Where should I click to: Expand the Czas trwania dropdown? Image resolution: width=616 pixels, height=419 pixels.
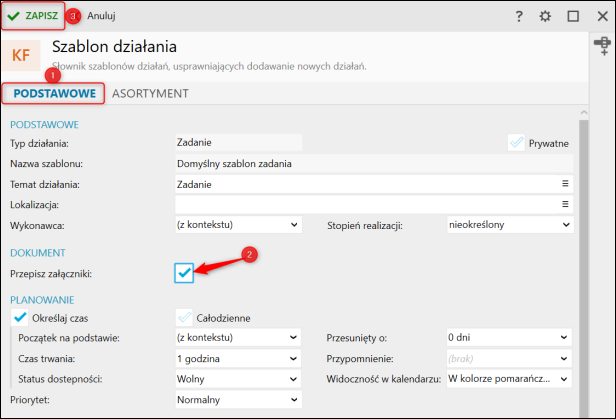237,358
